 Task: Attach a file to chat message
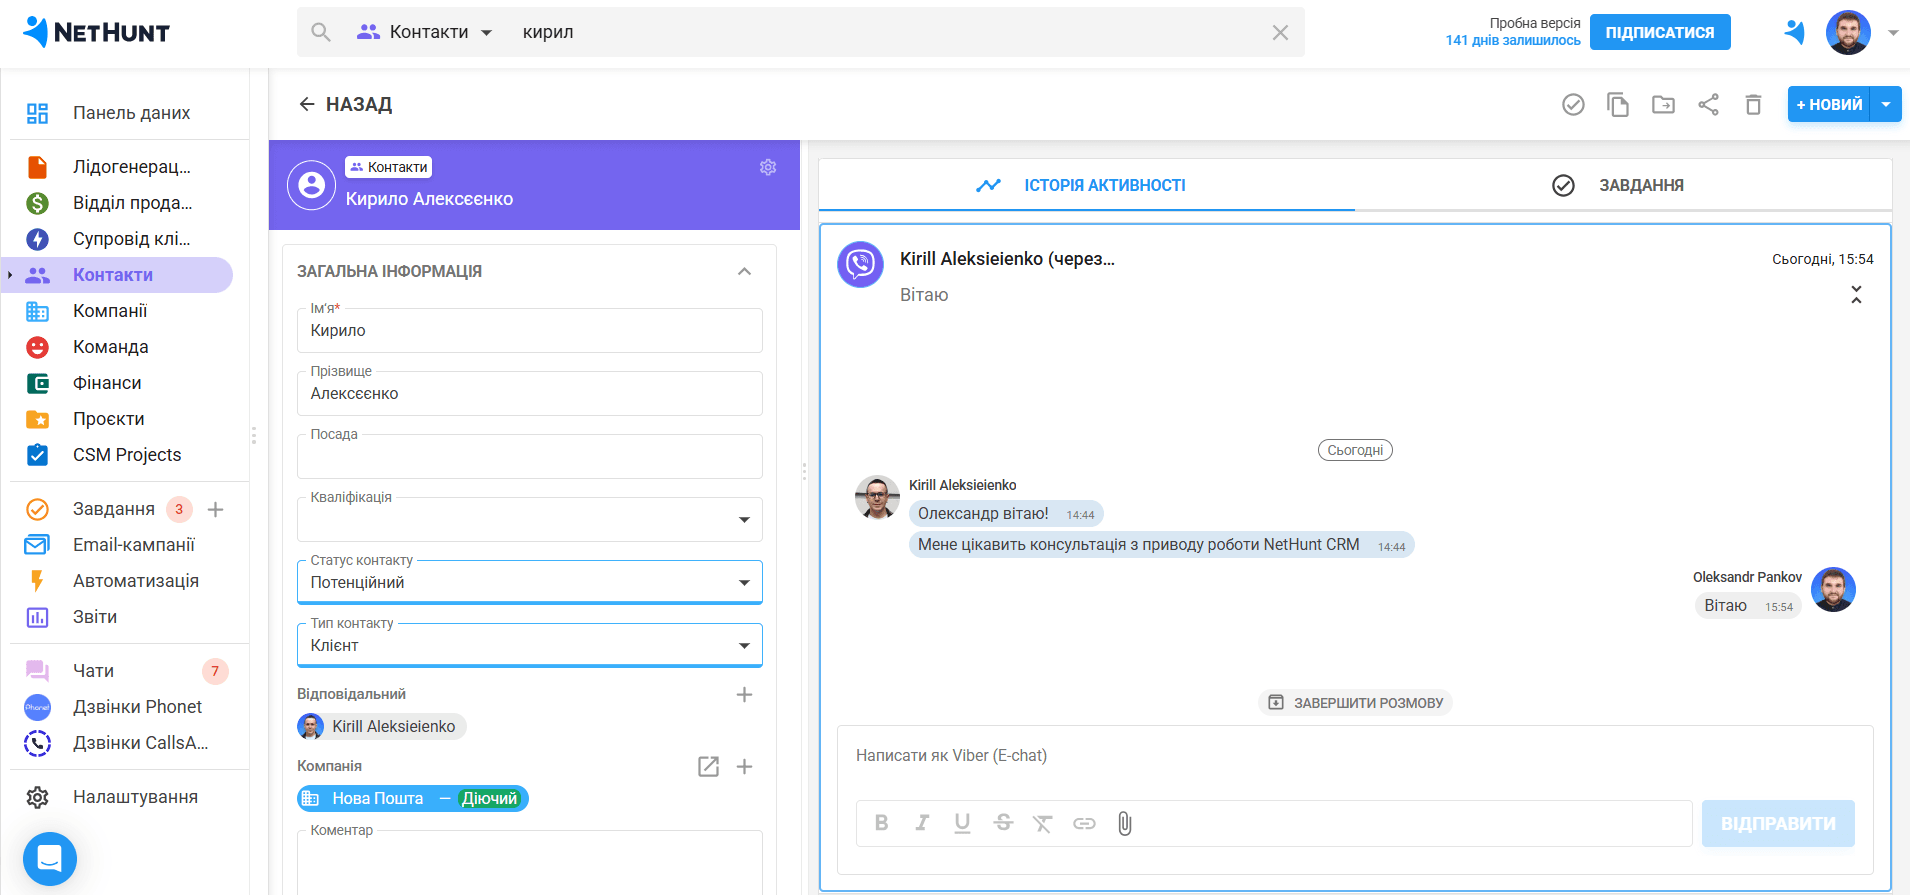[x=1125, y=823]
